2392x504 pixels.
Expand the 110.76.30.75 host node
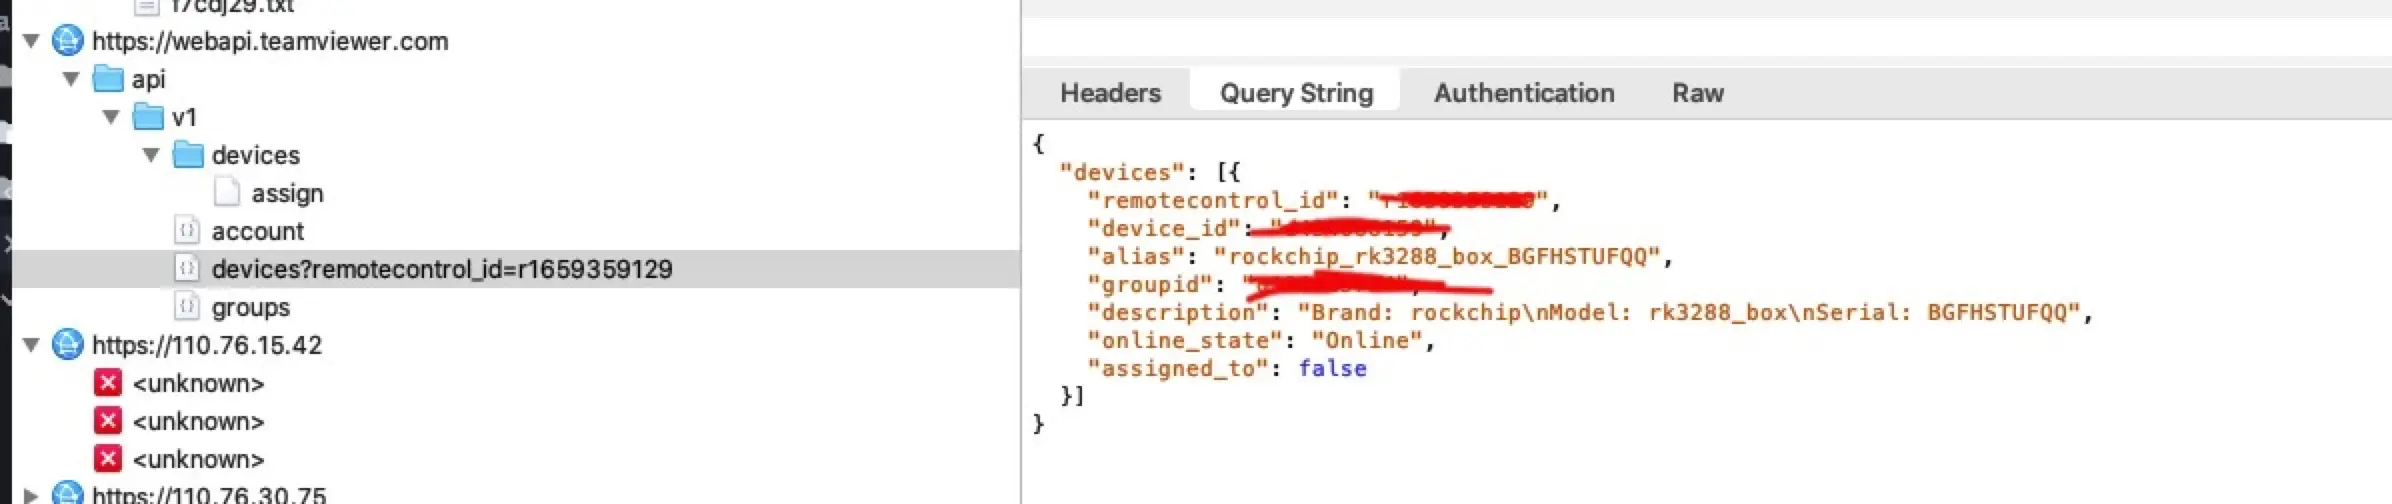pyautogui.click(x=31, y=494)
